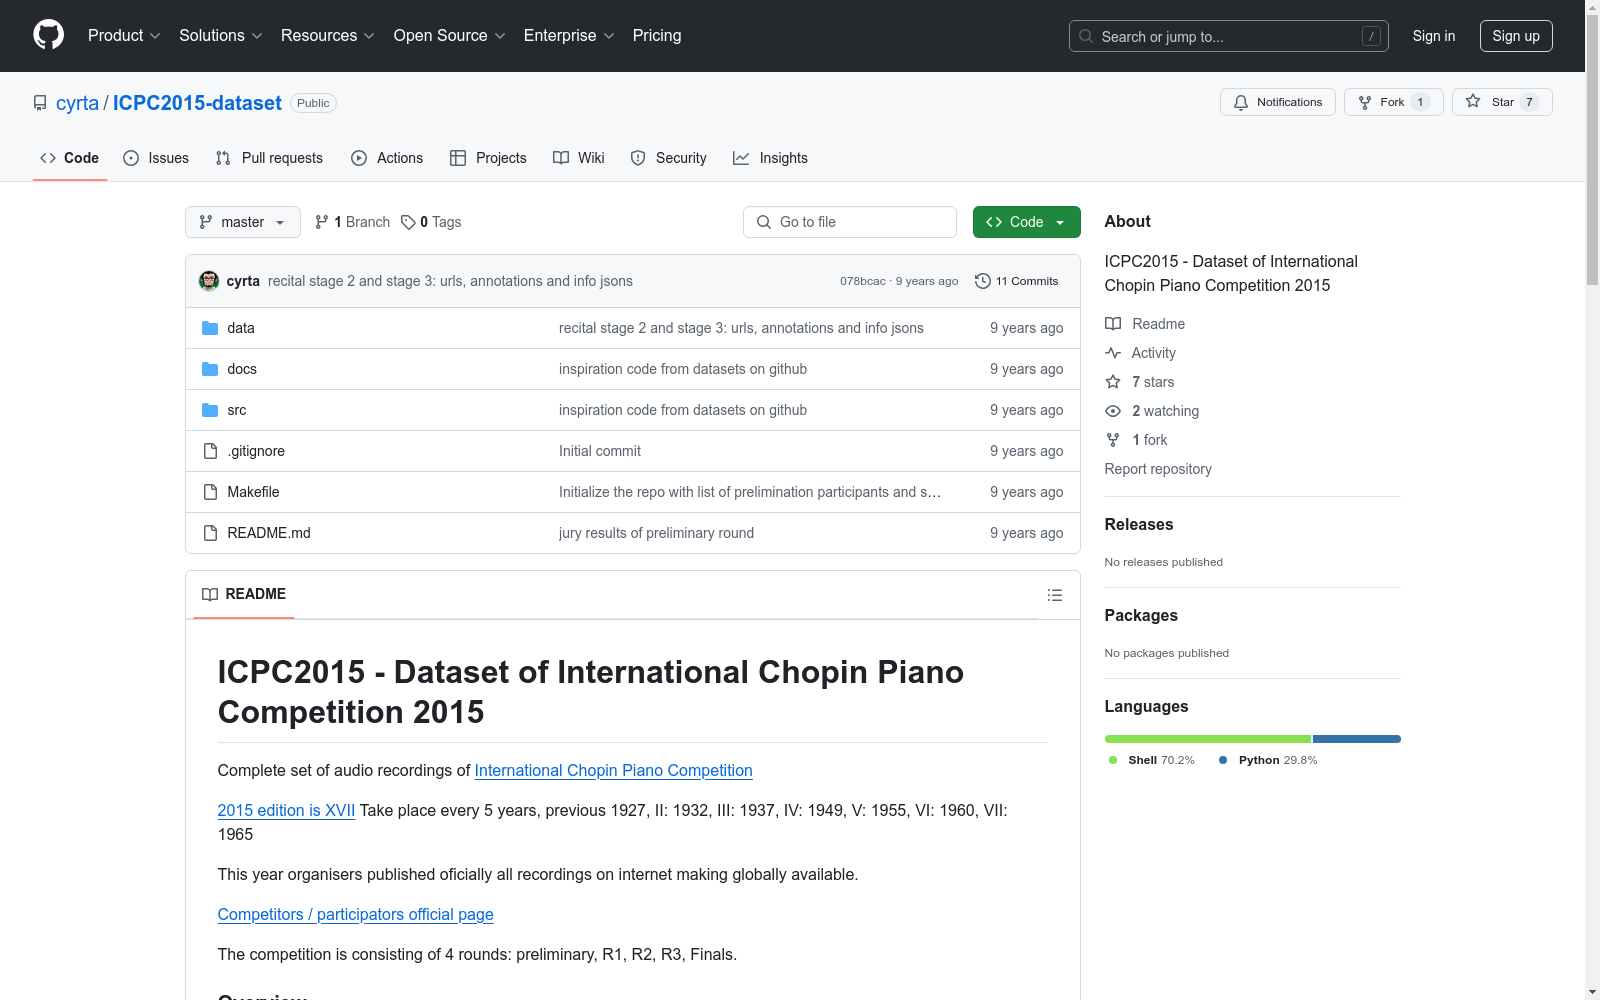The width and height of the screenshot is (1600, 1000).
Task: Open the Insights tab
Action: (770, 158)
